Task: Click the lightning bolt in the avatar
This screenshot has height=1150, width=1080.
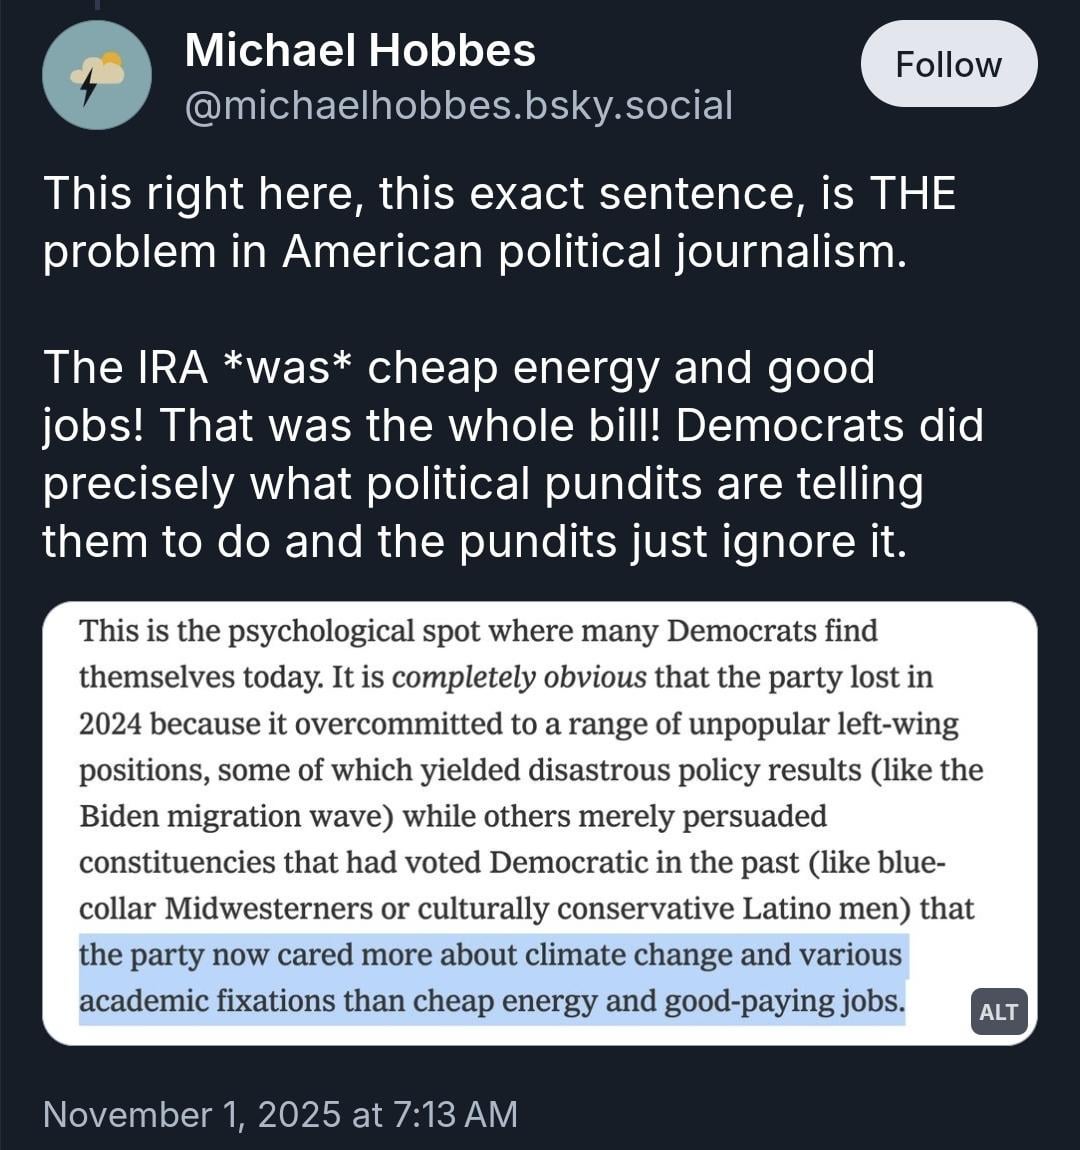Action: click(x=88, y=88)
